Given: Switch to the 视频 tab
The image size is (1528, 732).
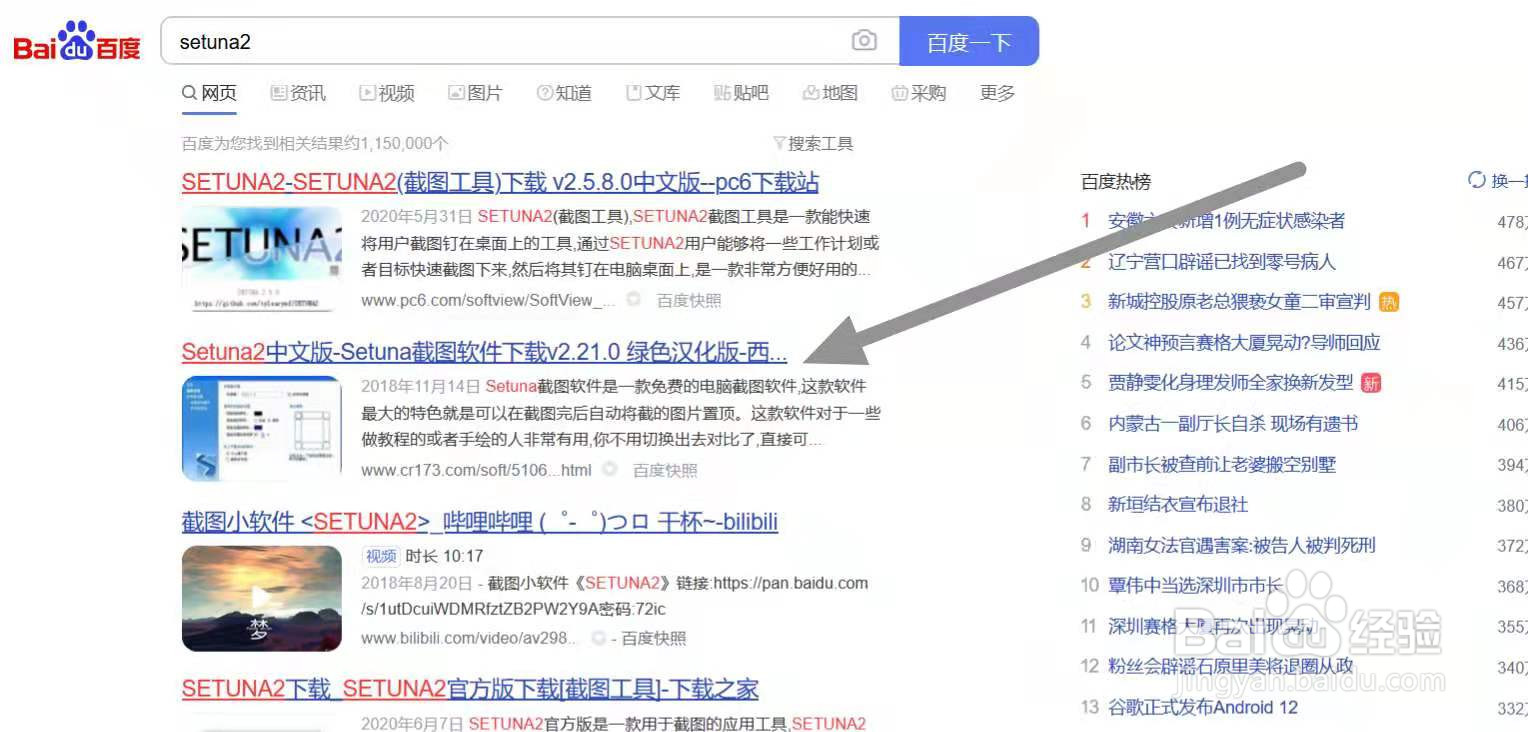Looking at the screenshot, I should coord(387,93).
